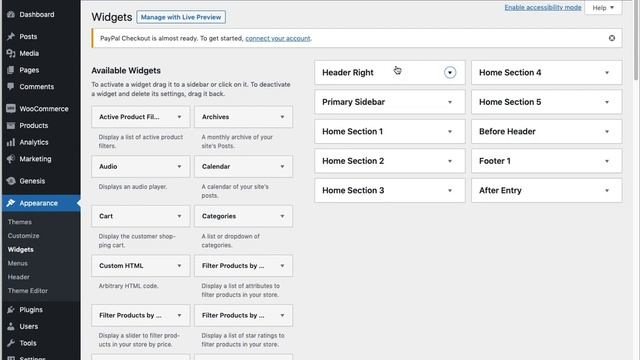Click the Users person icon
This screenshot has height=360, width=640.
[x=11, y=326]
